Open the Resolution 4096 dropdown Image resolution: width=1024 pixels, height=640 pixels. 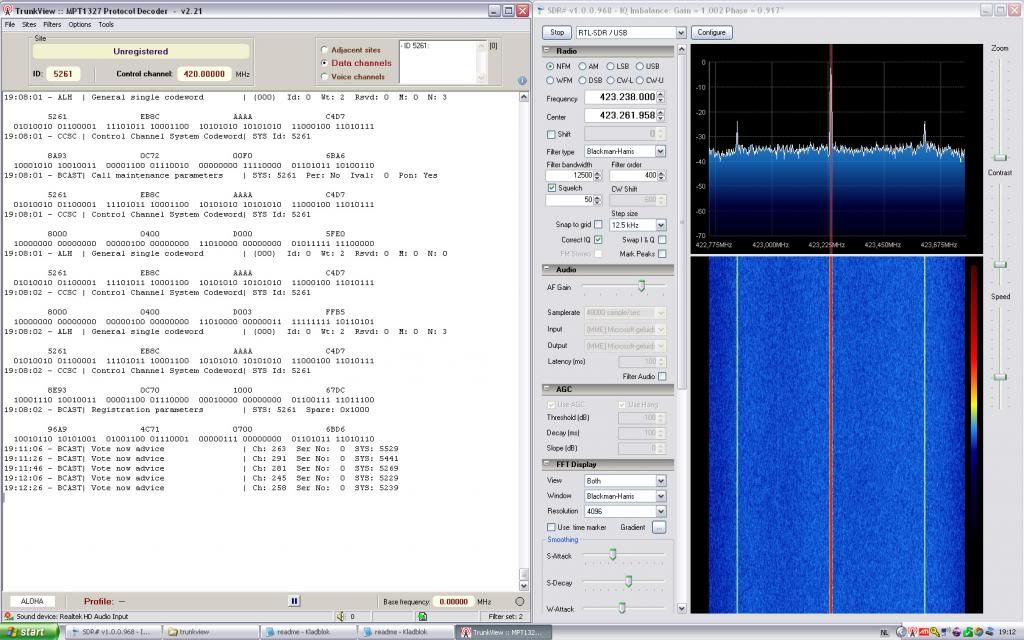[x=660, y=511]
